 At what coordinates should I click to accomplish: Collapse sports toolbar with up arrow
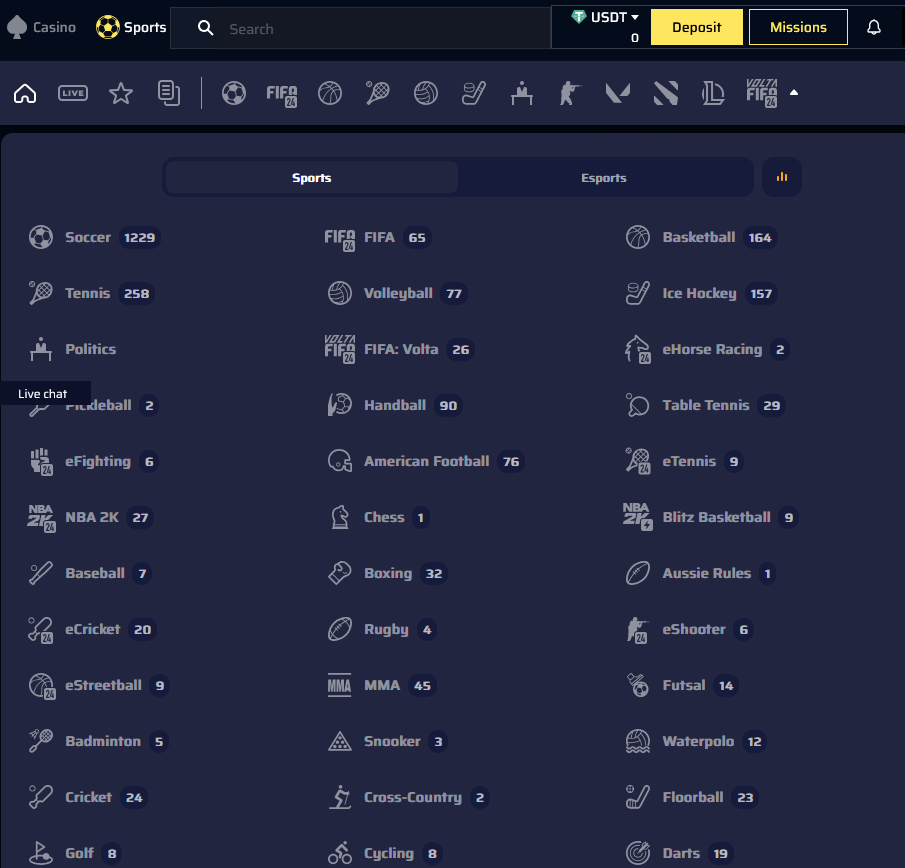click(794, 92)
